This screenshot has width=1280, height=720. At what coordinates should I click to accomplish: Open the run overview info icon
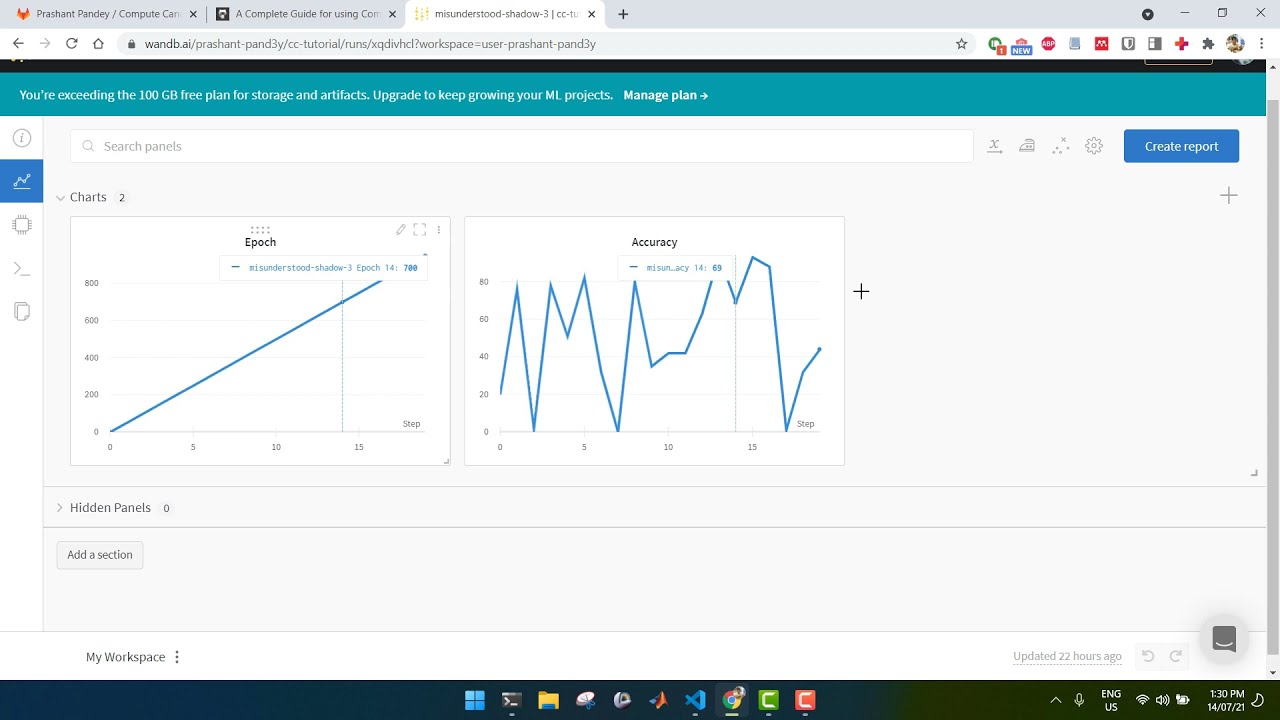click(x=21, y=138)
